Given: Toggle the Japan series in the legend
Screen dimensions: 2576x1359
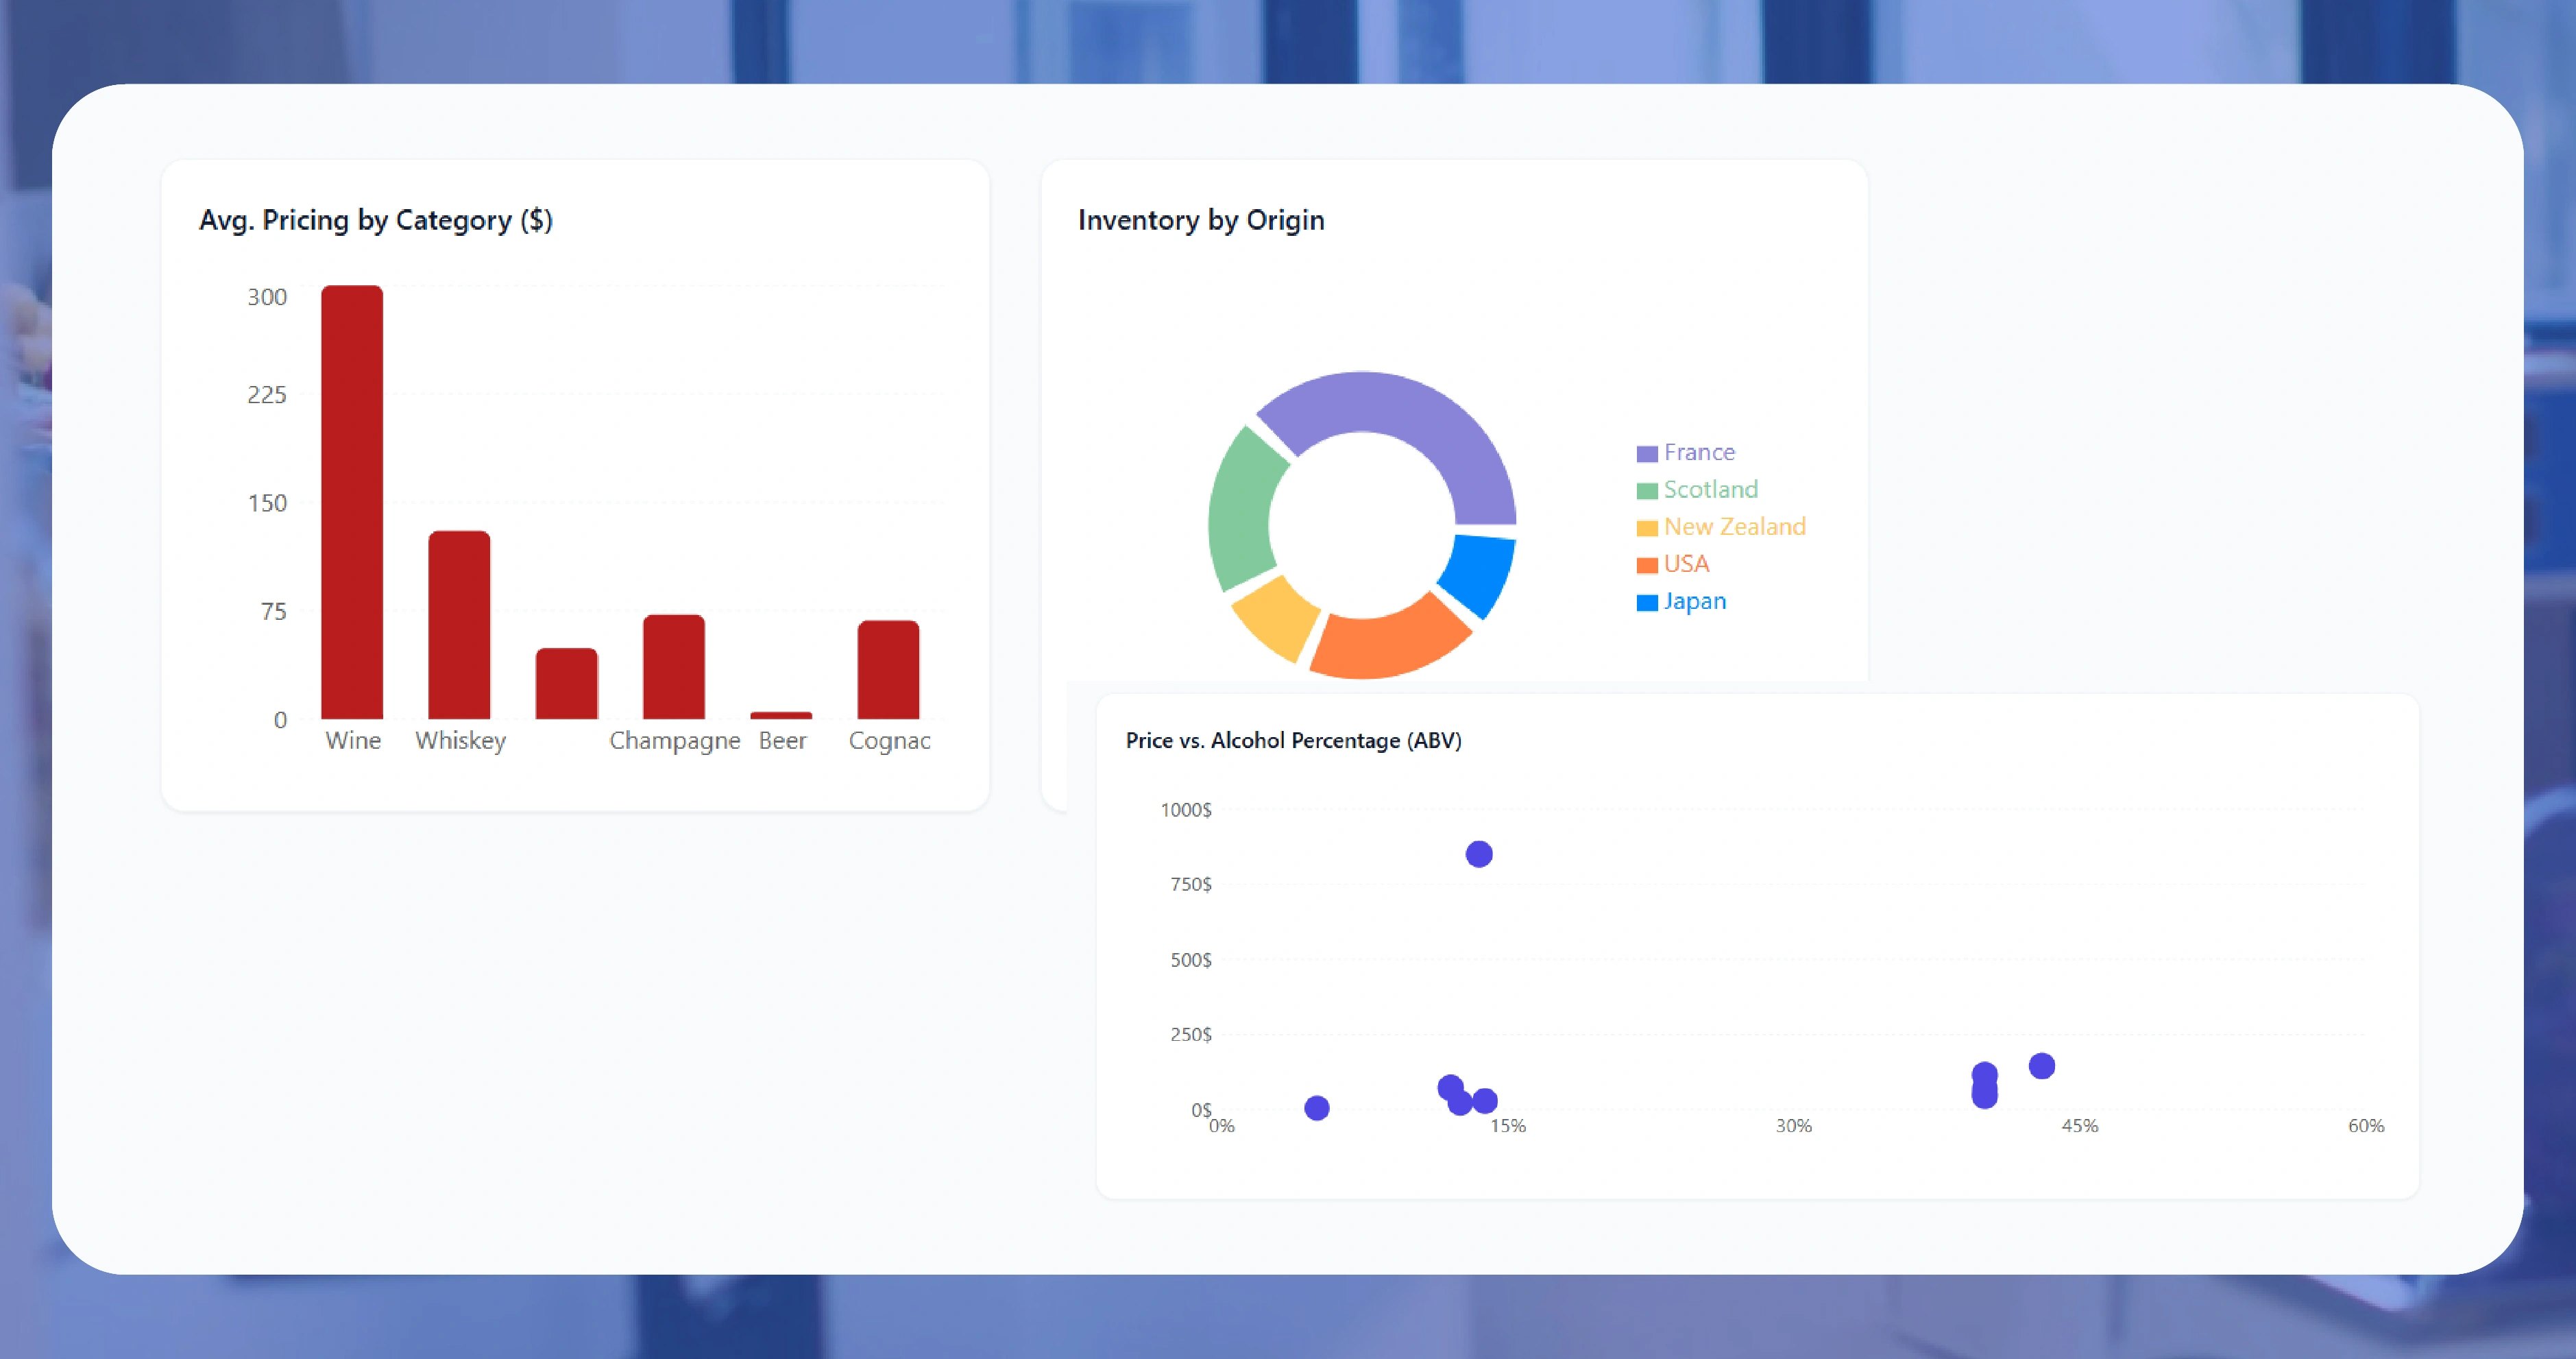Looking at the screenshot, I should point(1693,601).
